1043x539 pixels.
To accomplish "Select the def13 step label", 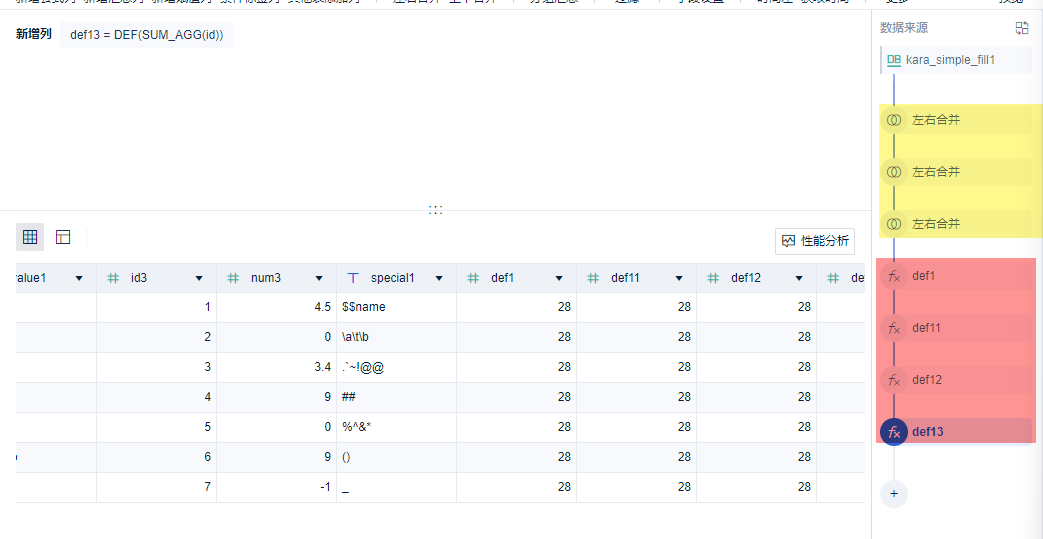I will tap(927, 432).
